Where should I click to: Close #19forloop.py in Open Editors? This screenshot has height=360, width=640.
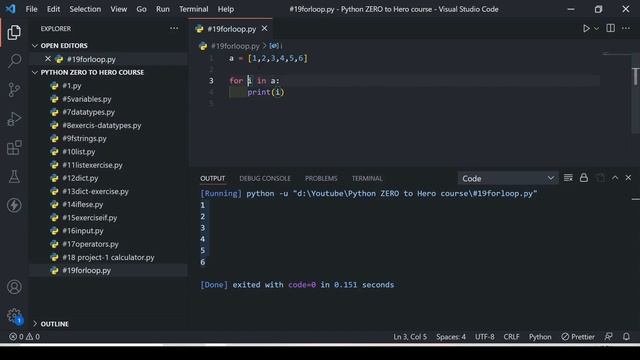[48, 59]
